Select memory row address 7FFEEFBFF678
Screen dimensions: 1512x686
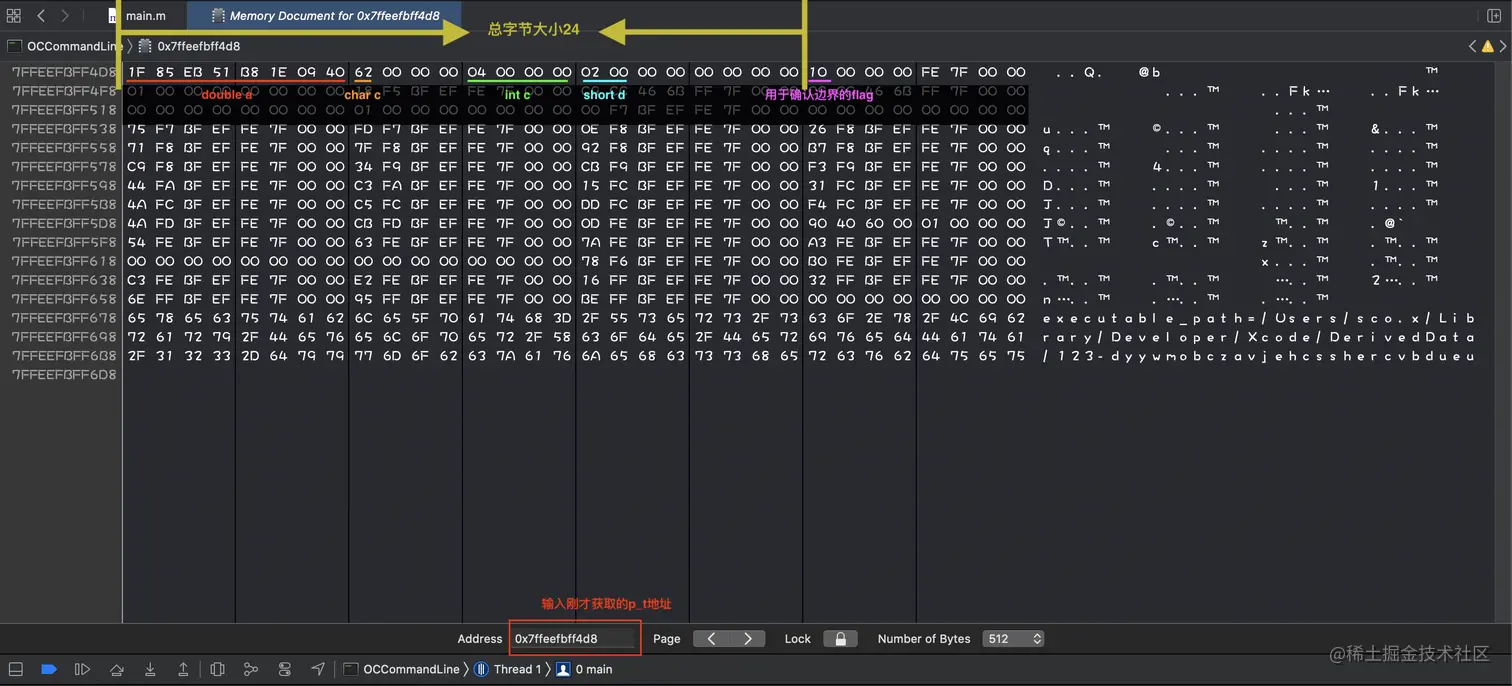click(x=64, y=318)
